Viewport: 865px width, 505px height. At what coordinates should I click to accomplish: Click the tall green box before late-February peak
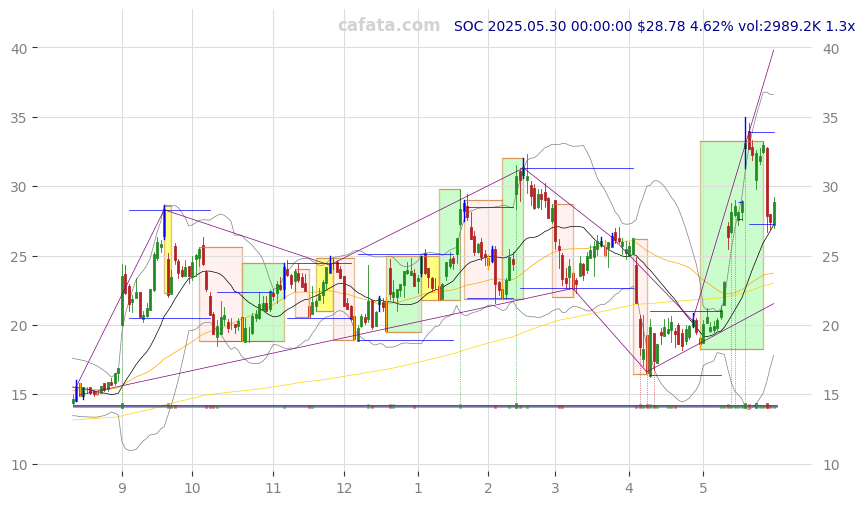[512, 229]
